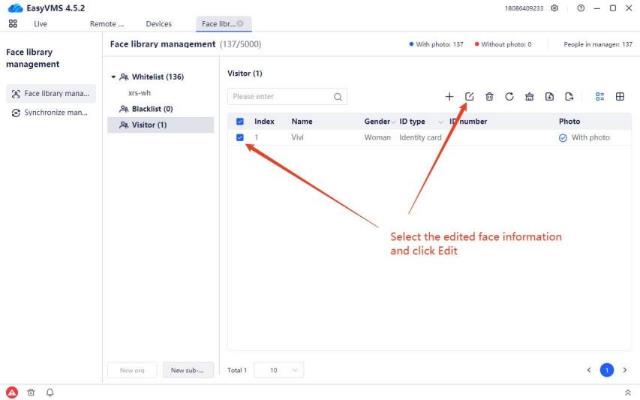640x400 pixels.
Task: Click the Edit face information icon
Action: pyautogui.click(x=469, y=97)
